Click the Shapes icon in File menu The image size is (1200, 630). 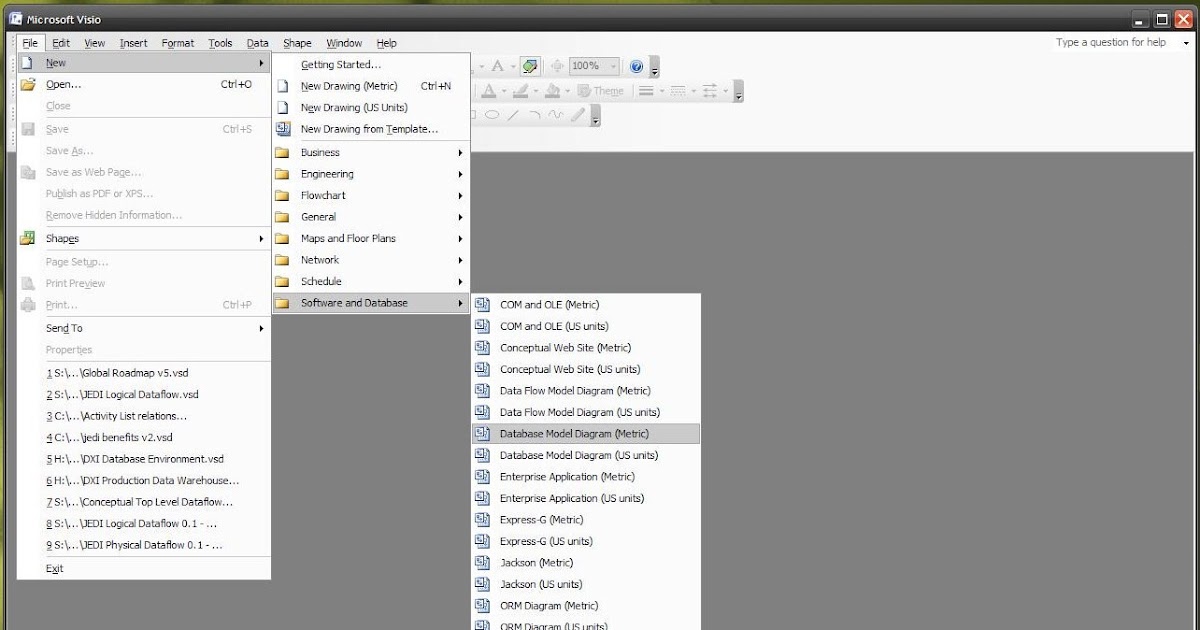point(28,239)
